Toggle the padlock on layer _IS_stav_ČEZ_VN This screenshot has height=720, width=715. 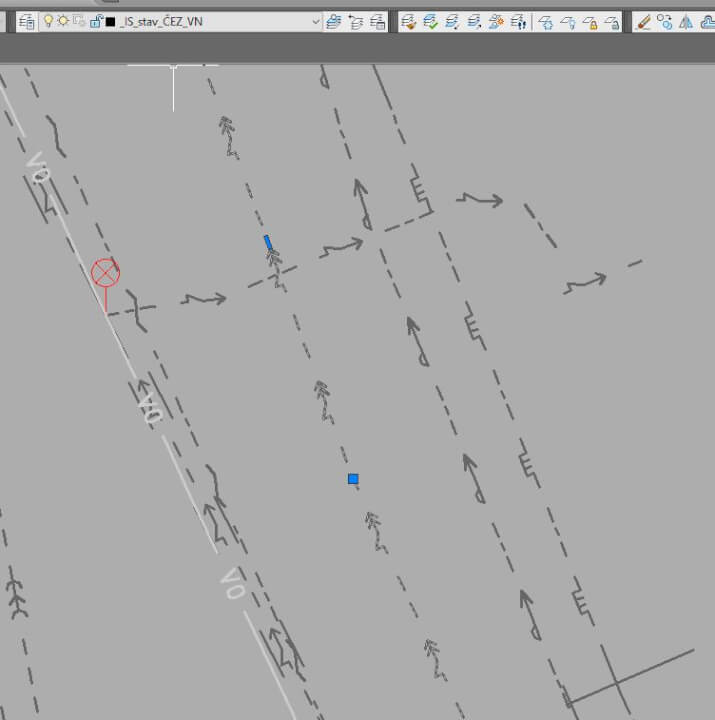(x=95, y=21)
